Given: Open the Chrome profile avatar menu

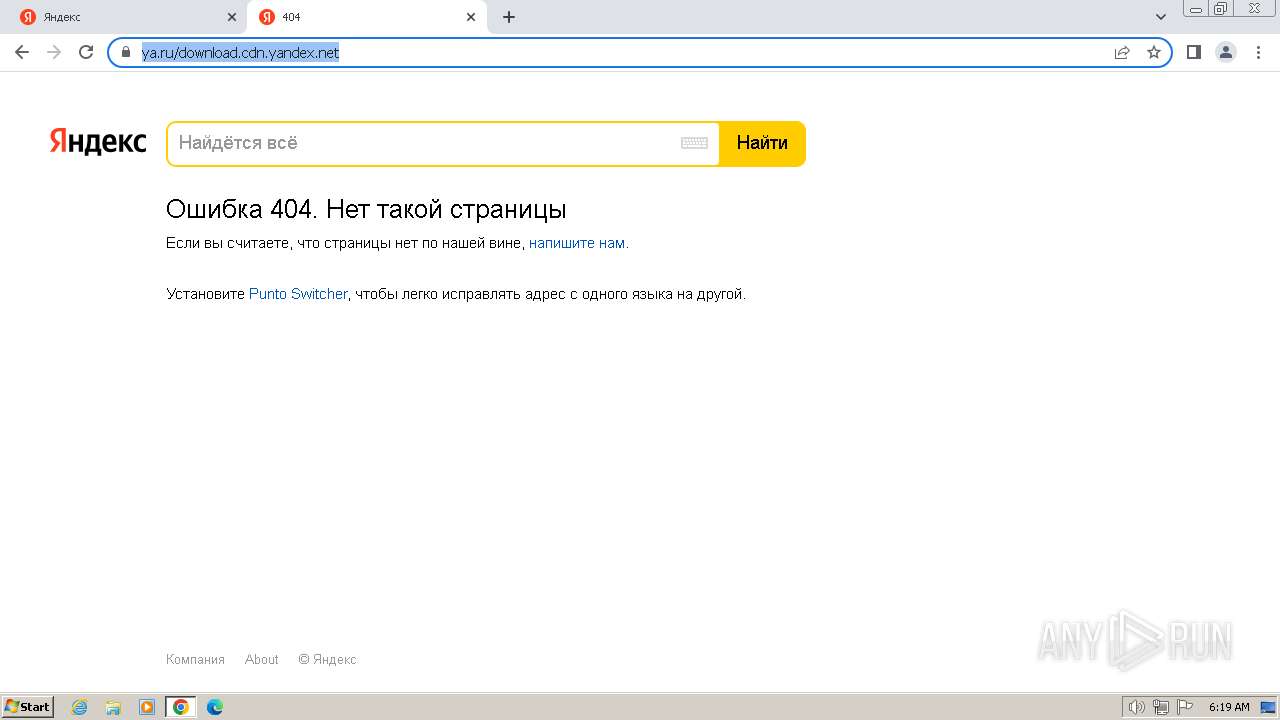Looking at the screenshot, I should [1226, 52].
